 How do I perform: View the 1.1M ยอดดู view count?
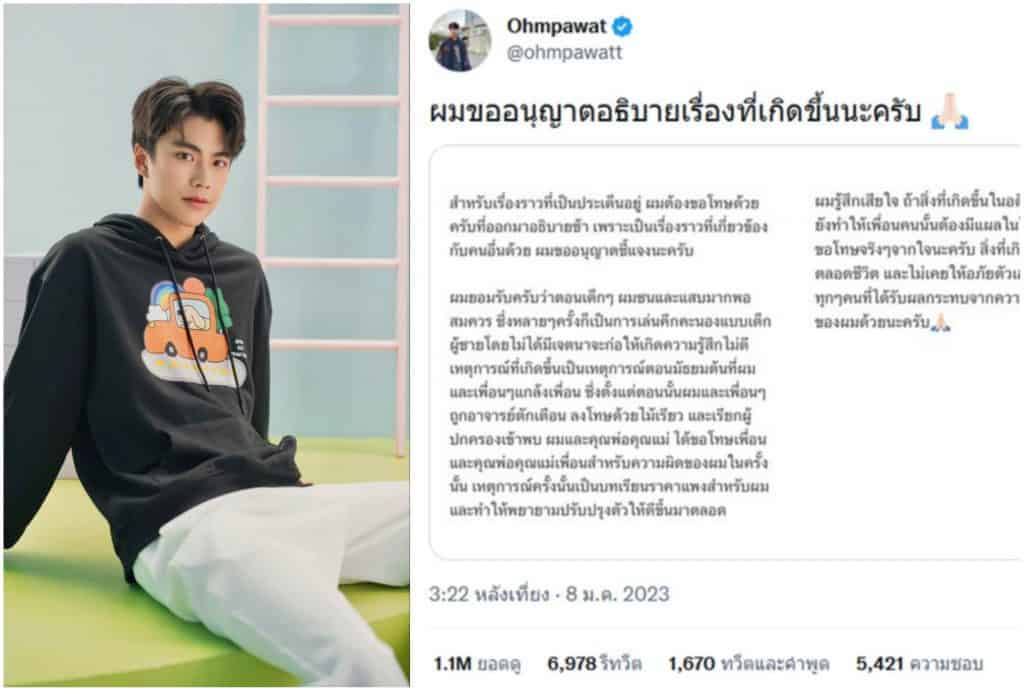click(477, 664)
